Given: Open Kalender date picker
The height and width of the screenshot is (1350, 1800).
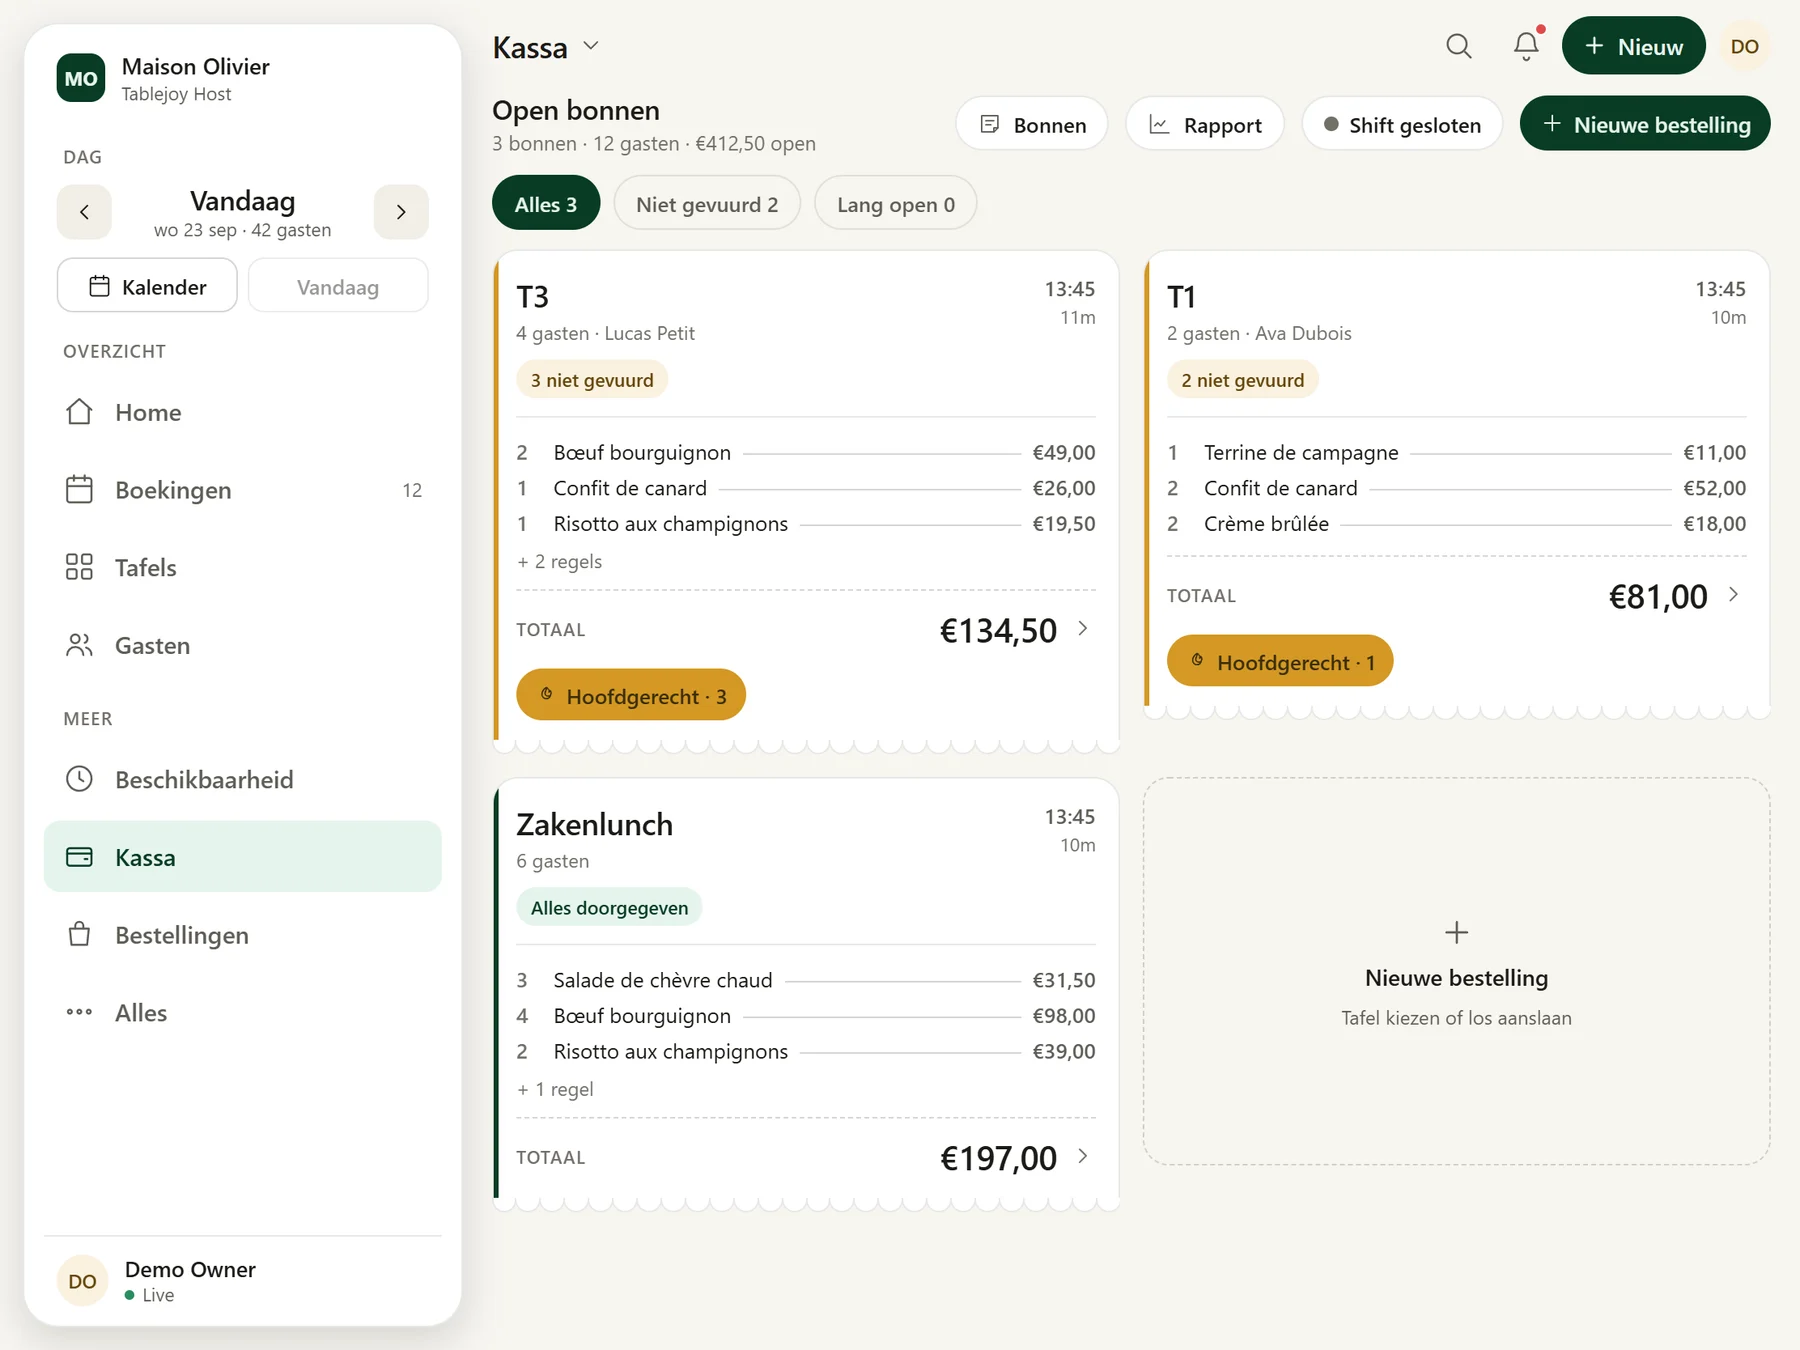Looking at the screenshot, I should (147, 286).
